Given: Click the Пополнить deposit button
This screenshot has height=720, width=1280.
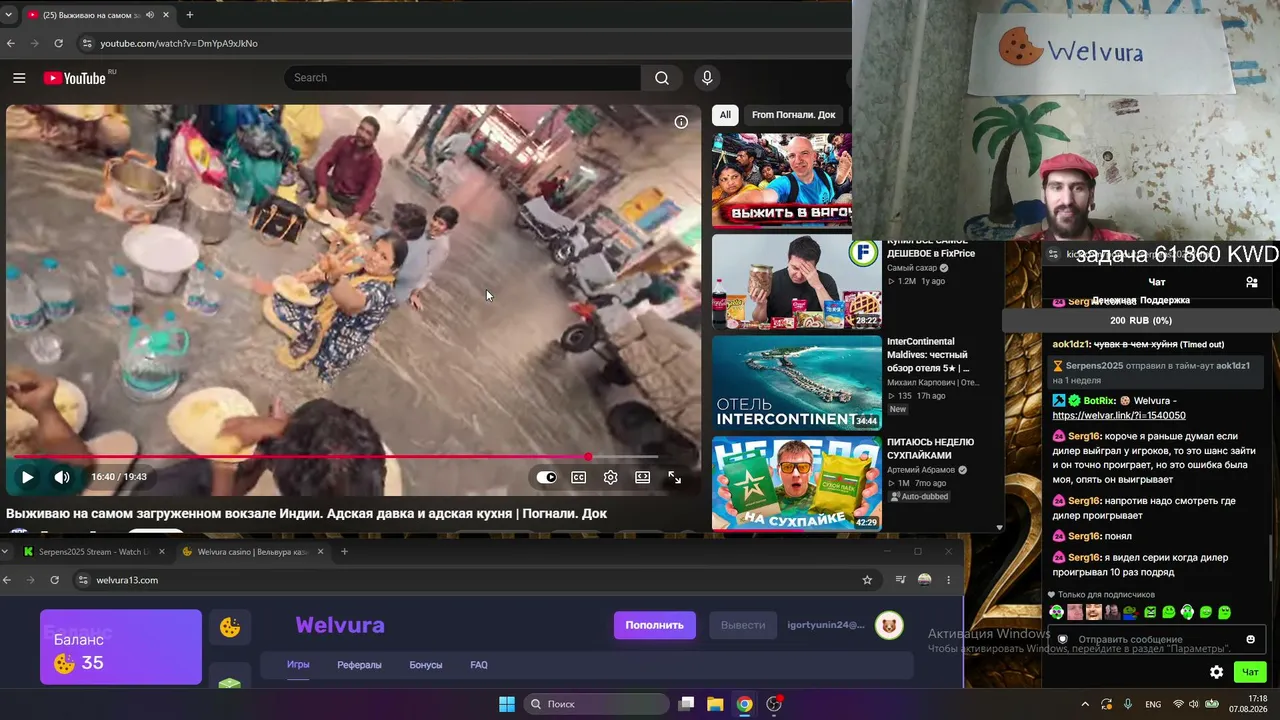Looking at the screenshot, I should pyautogui.click(x=655, y=625).
